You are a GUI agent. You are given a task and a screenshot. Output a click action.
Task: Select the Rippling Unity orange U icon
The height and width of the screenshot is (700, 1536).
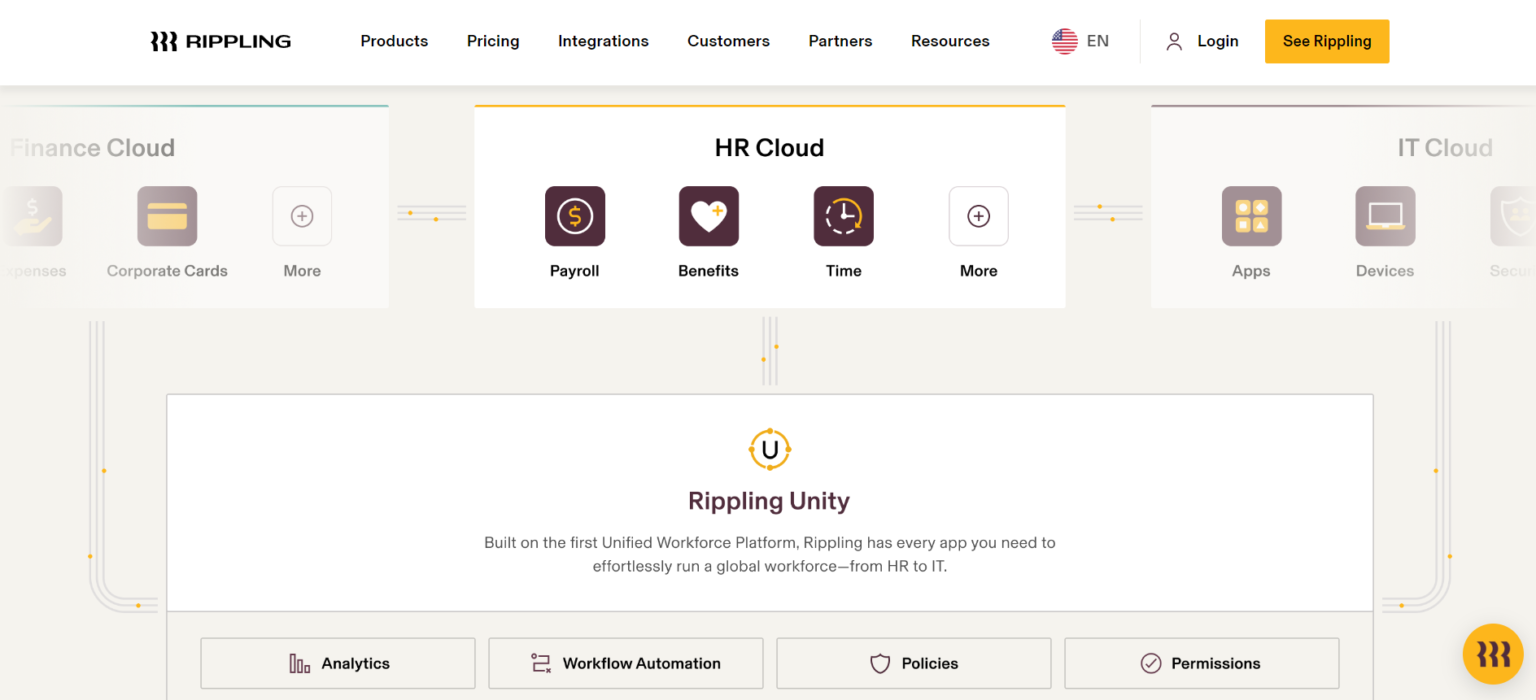769,449
